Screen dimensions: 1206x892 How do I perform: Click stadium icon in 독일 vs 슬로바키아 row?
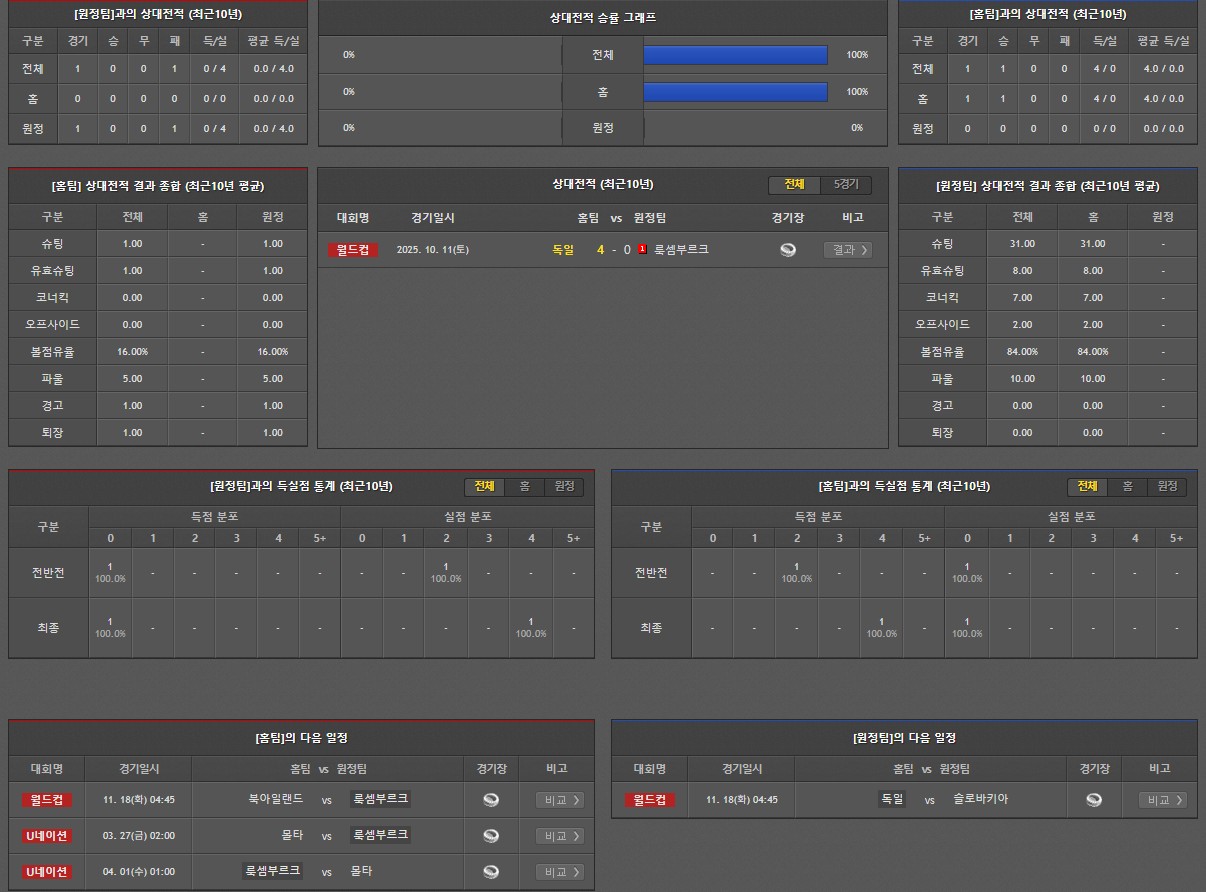pyautogui.click(x=1094, y=800)
